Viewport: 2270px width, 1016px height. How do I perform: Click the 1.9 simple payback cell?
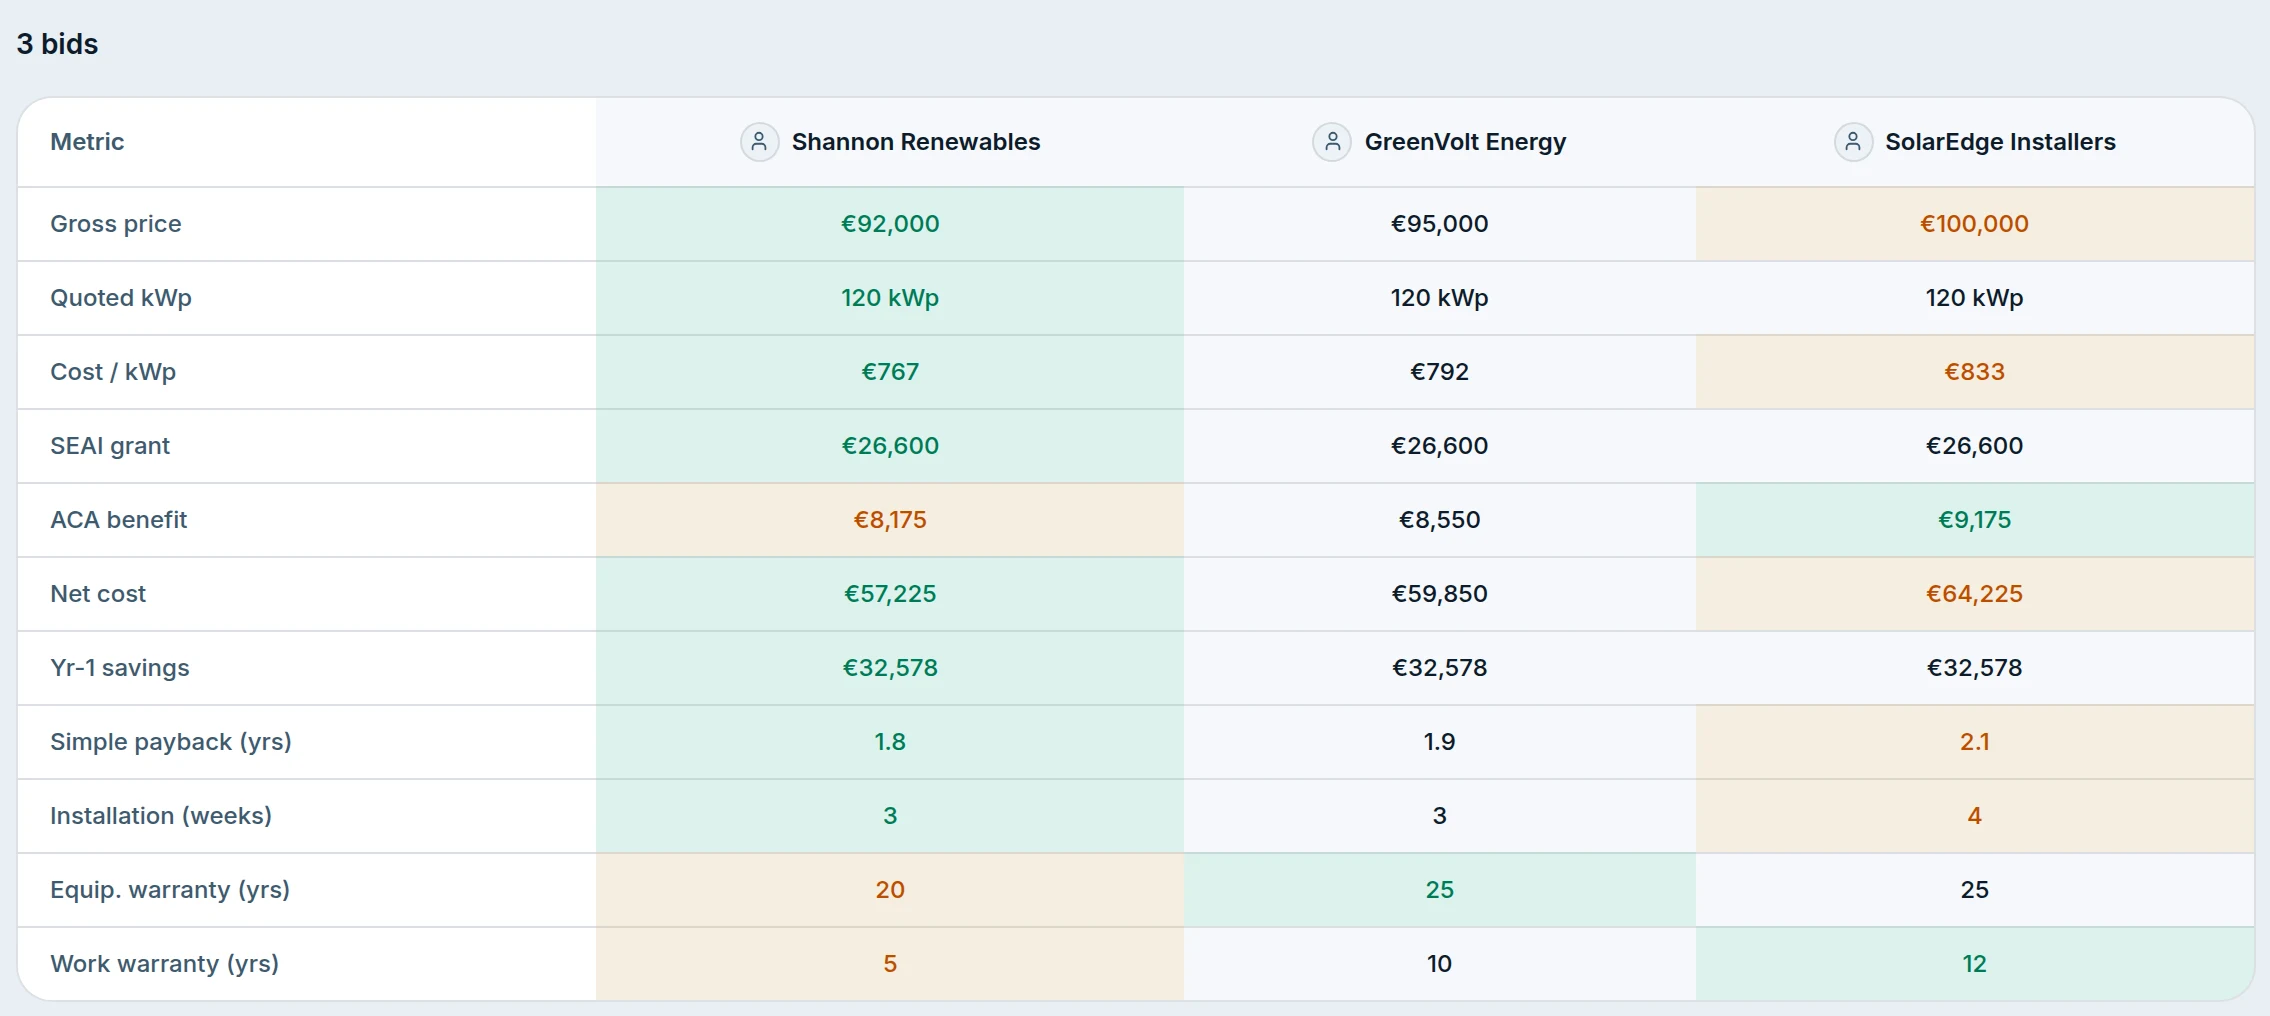1440,742
